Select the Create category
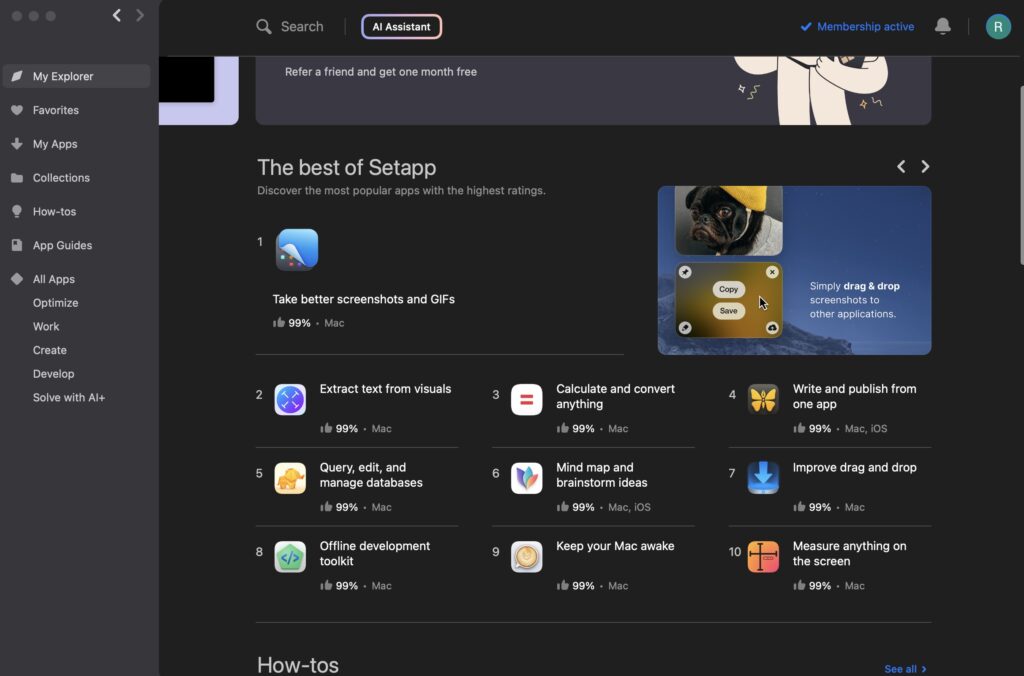 coord(50,350)
